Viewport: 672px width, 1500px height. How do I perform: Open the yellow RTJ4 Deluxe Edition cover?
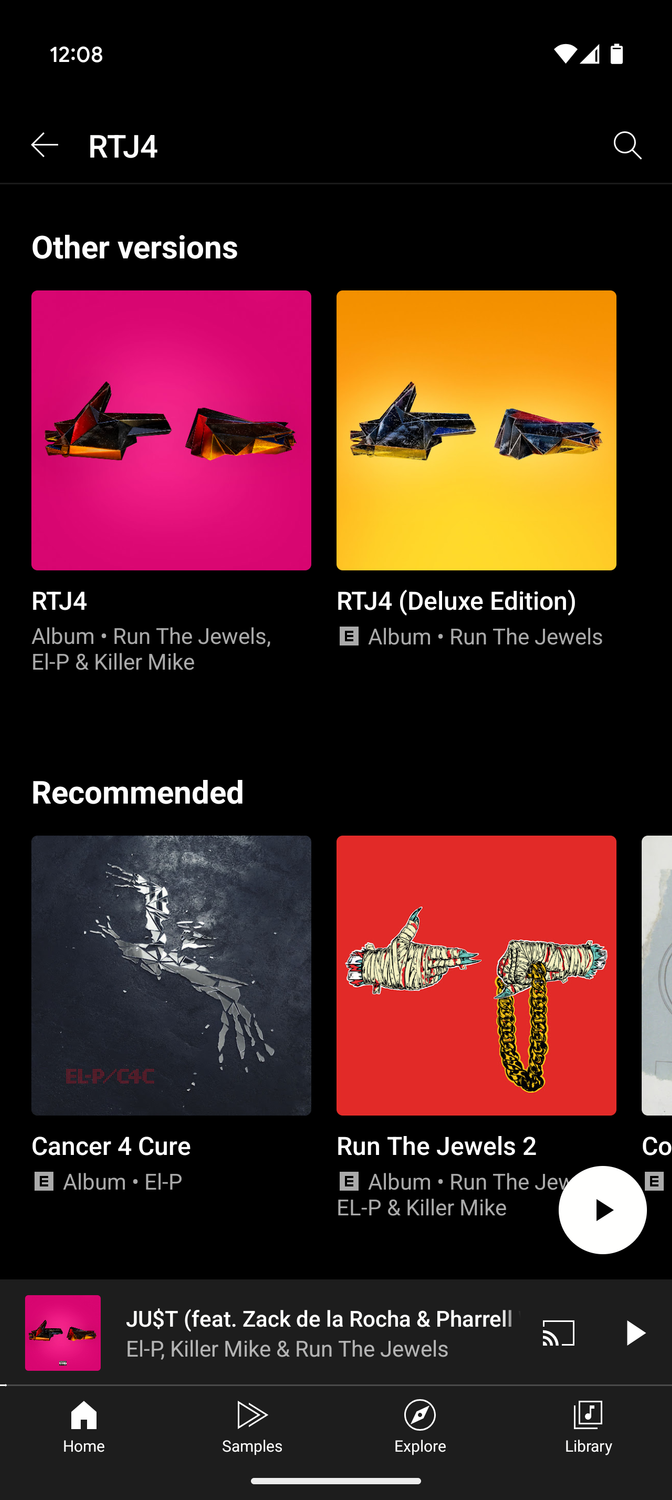[476, 430]
